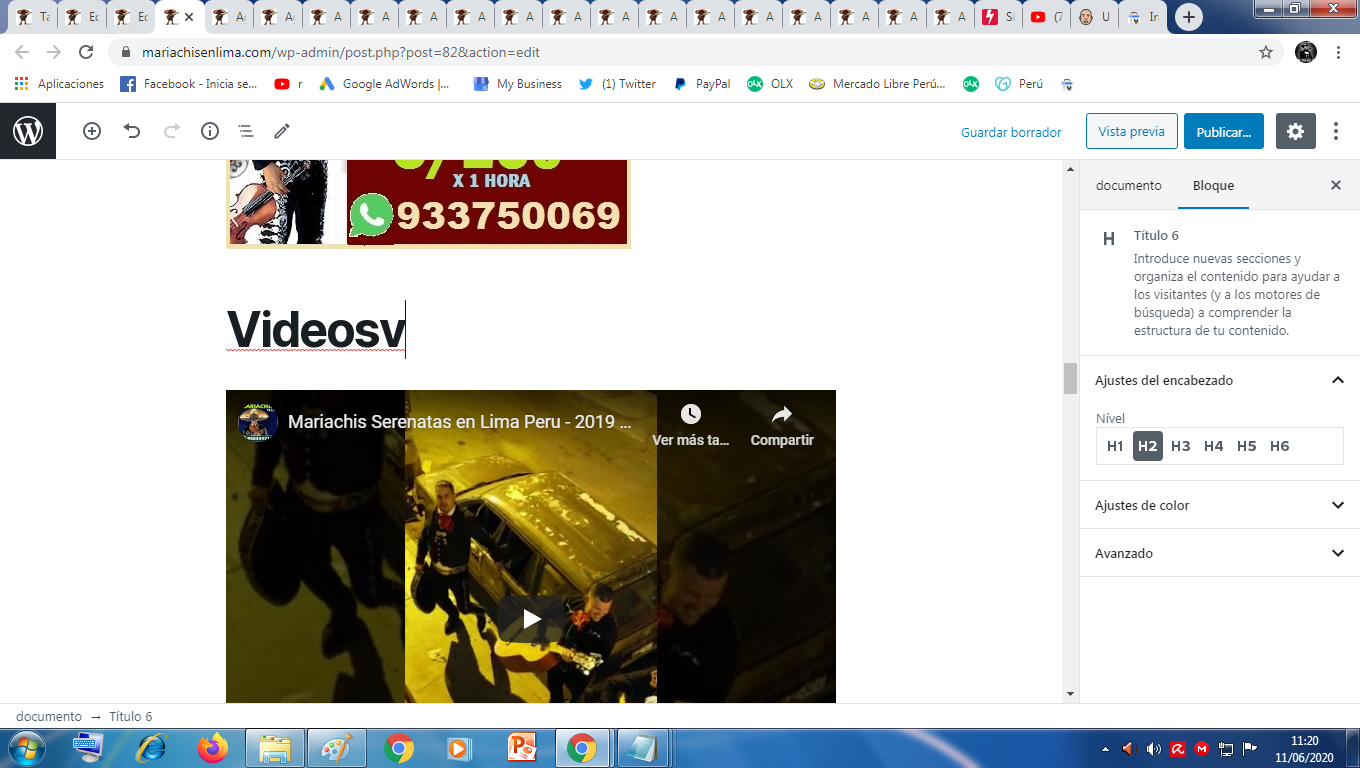Select the H6 heading level

pyautogui.click(x=1279, y=446)
